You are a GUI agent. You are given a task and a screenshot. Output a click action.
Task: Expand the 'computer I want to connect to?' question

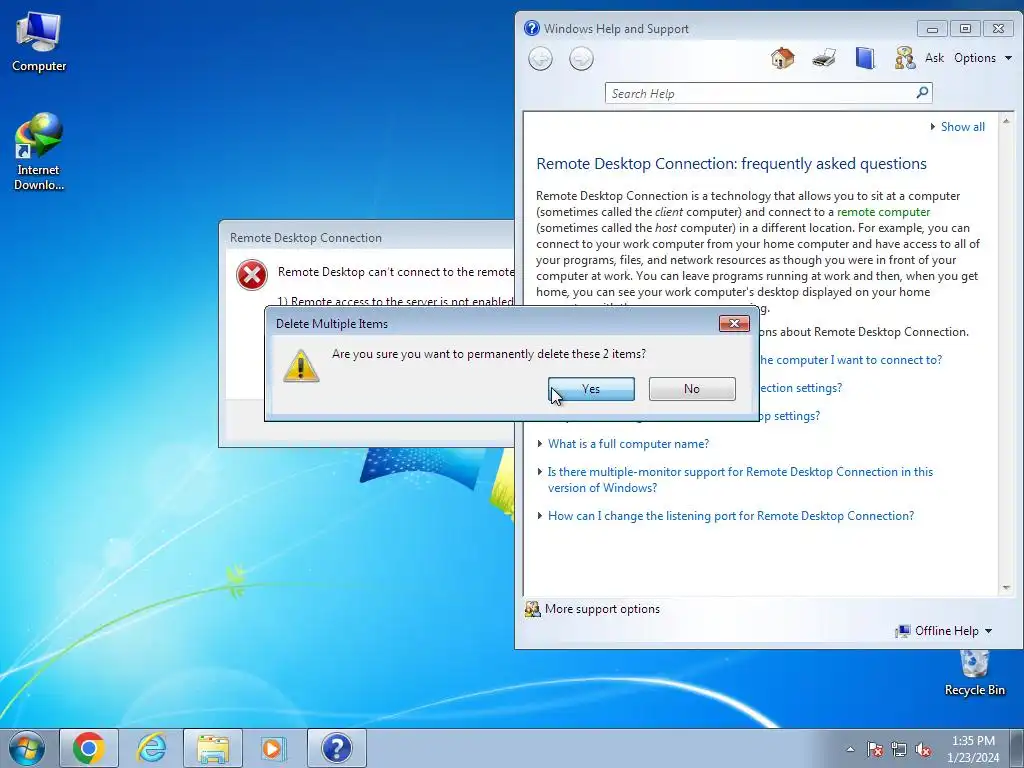pyautogui.click(x=851, y=360)
